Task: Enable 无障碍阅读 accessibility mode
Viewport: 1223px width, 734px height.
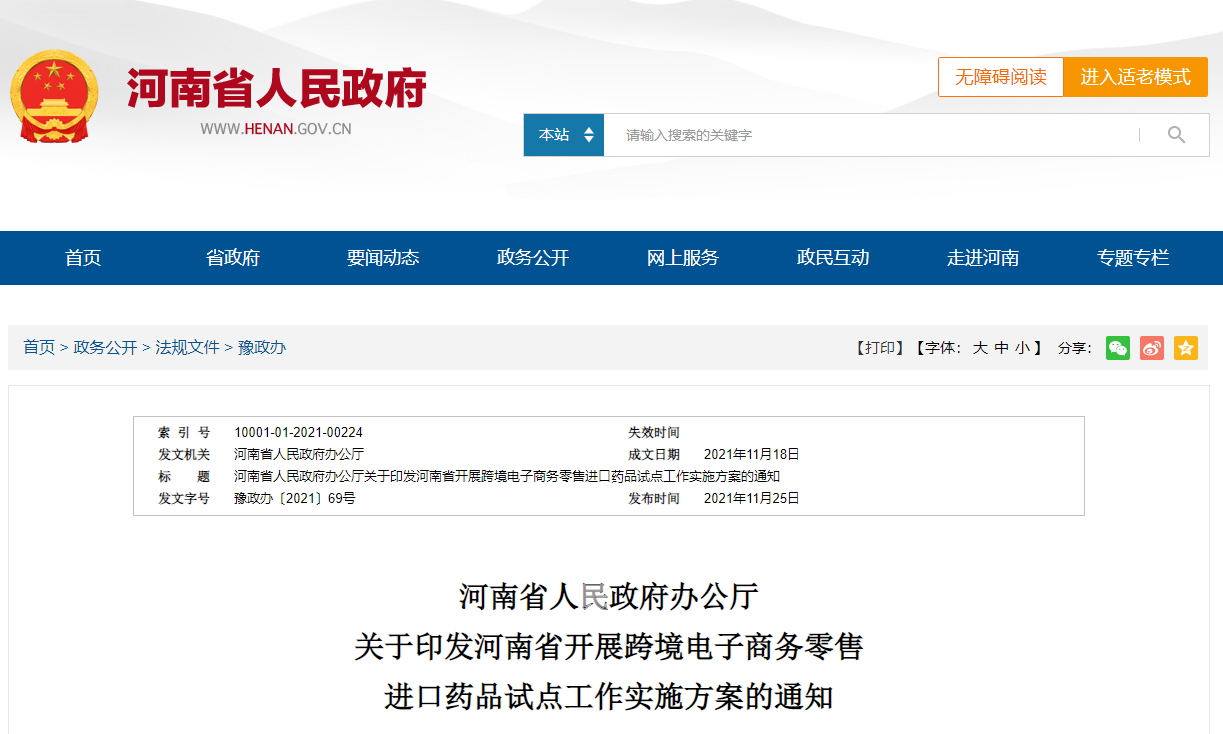Action: (1000, 77)
